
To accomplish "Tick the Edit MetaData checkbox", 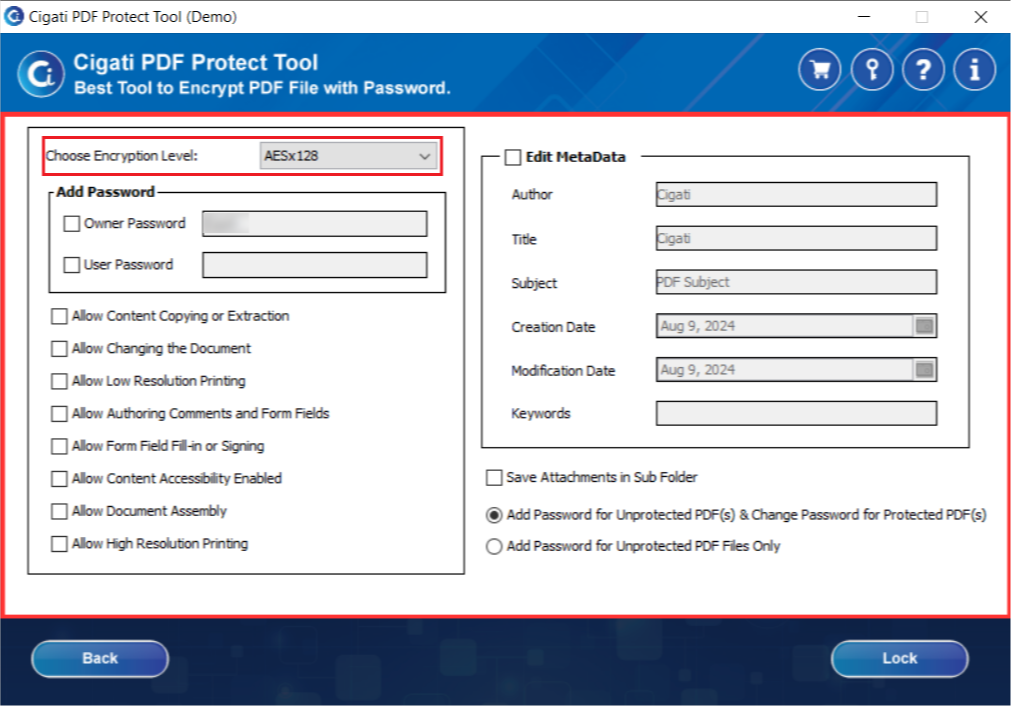I will 513,157.
